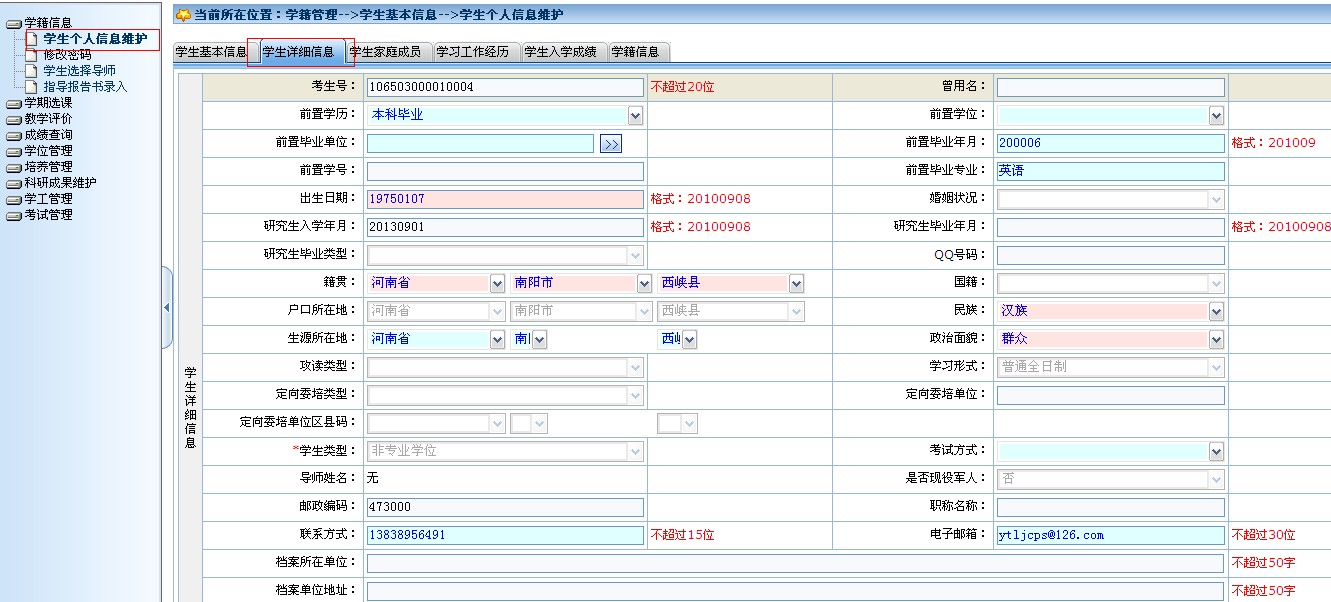
Task: Collapse the left sidebar with the splitter arrow
Action: pyautogui.click(x=166, y=308)
